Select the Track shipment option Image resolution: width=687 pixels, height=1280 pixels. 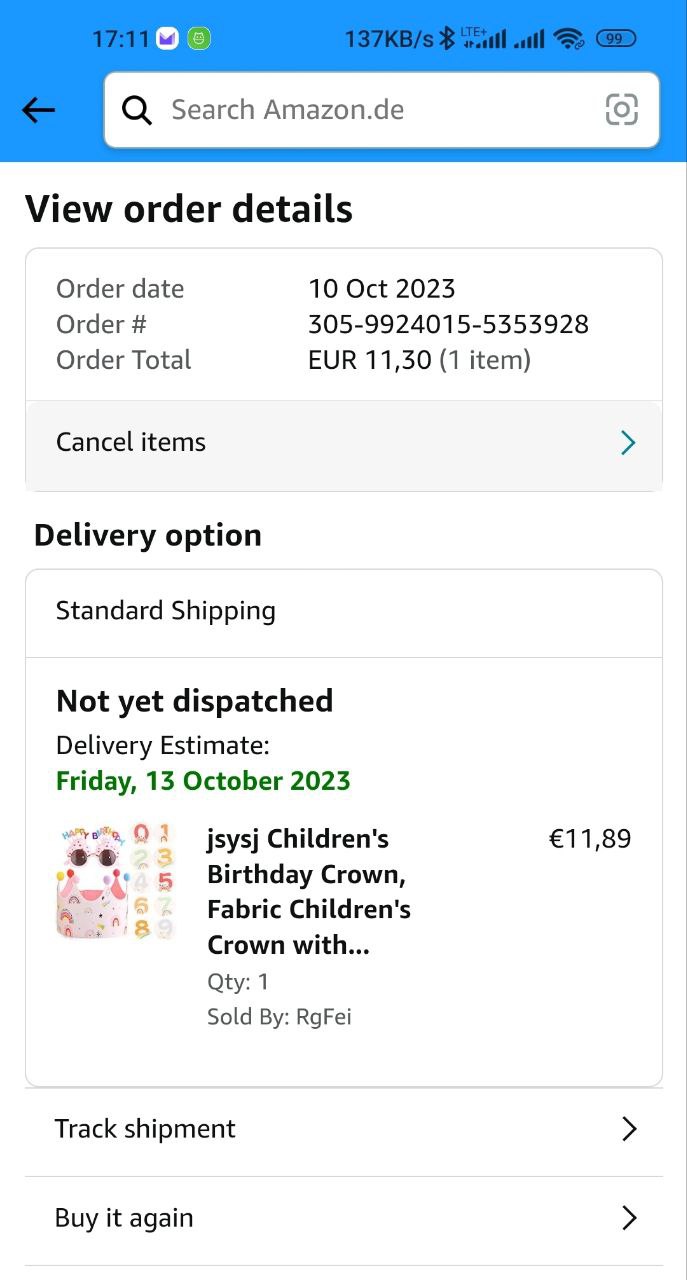tap(145, 1129)
